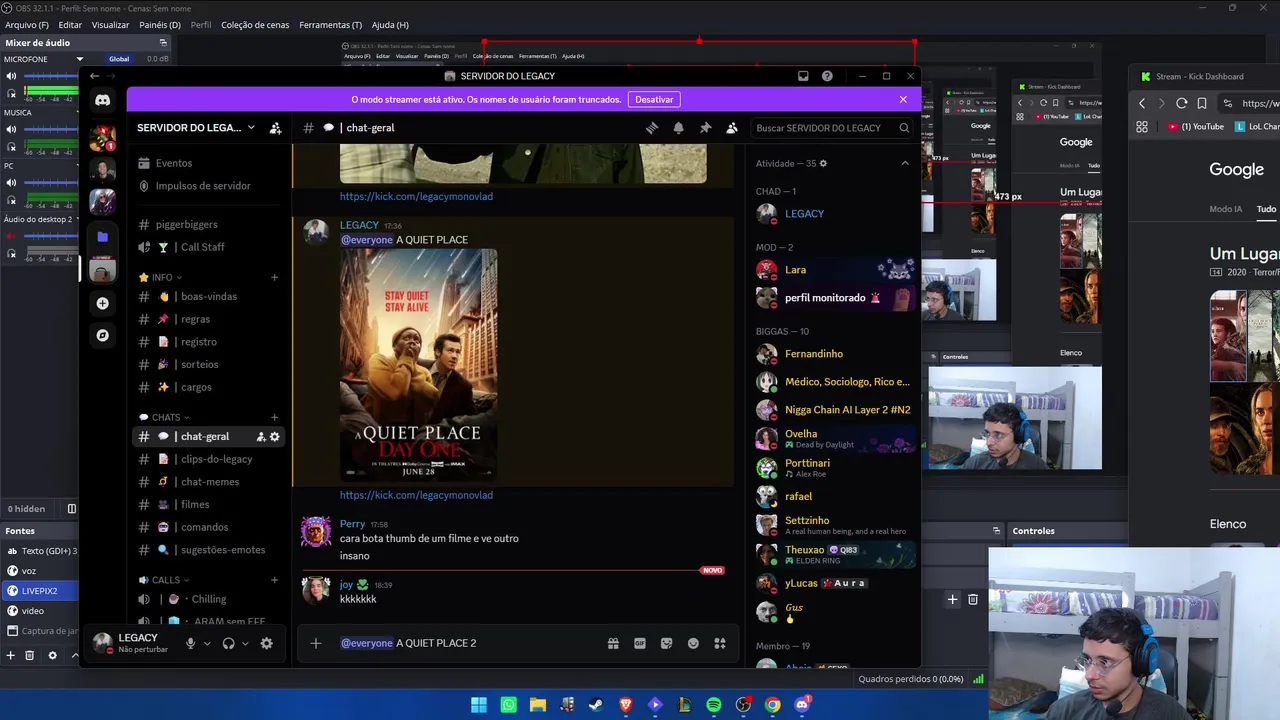Open source properties gear in OBS Fontes
Viewport: 1280px width, 720px height.
54,655
